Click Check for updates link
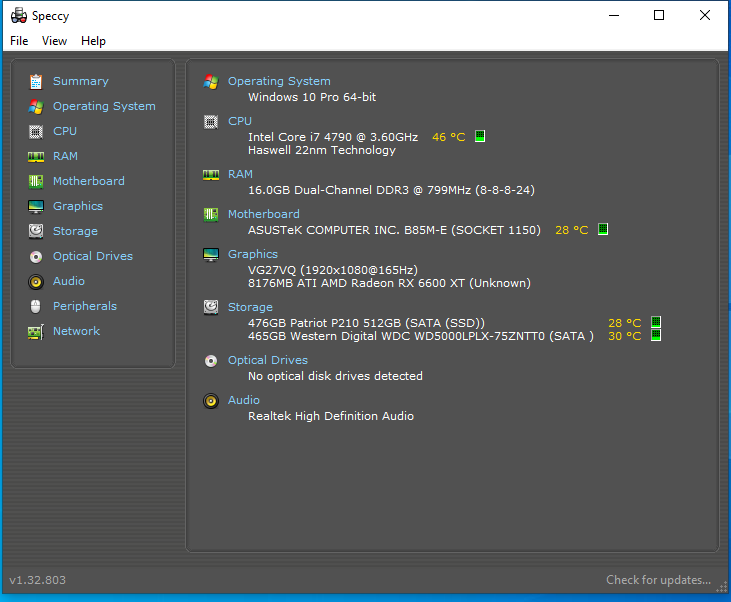The height and width of the screenshot is (602, 731). (x=658, y=580)
